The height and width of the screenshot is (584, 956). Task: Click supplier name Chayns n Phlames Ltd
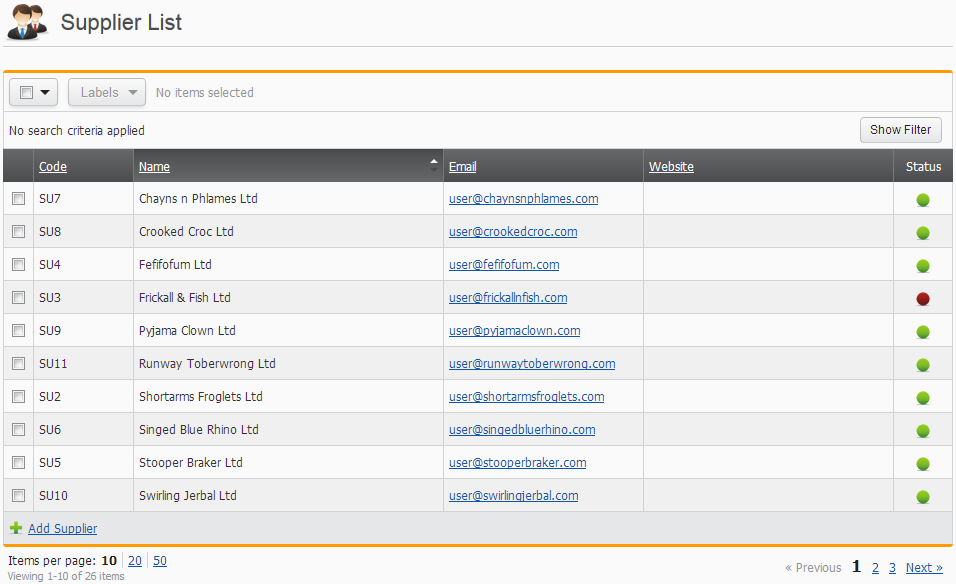[x=198, y=199]
